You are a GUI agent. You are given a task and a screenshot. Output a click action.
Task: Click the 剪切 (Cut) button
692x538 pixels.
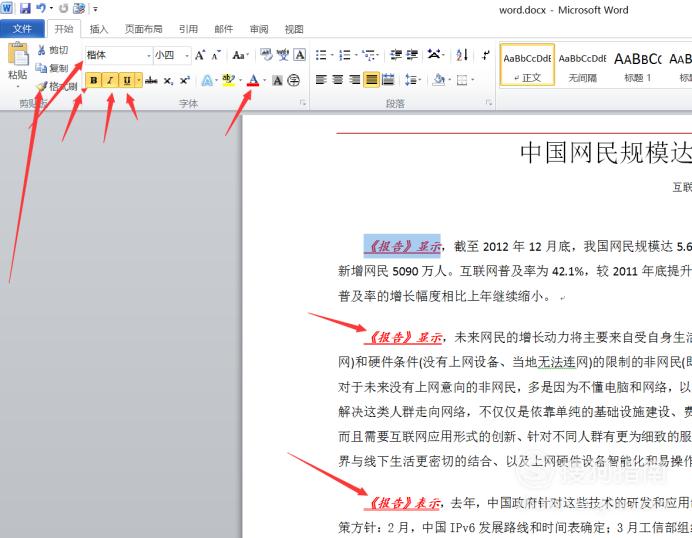pyautogui.click(x=53, y=50)
